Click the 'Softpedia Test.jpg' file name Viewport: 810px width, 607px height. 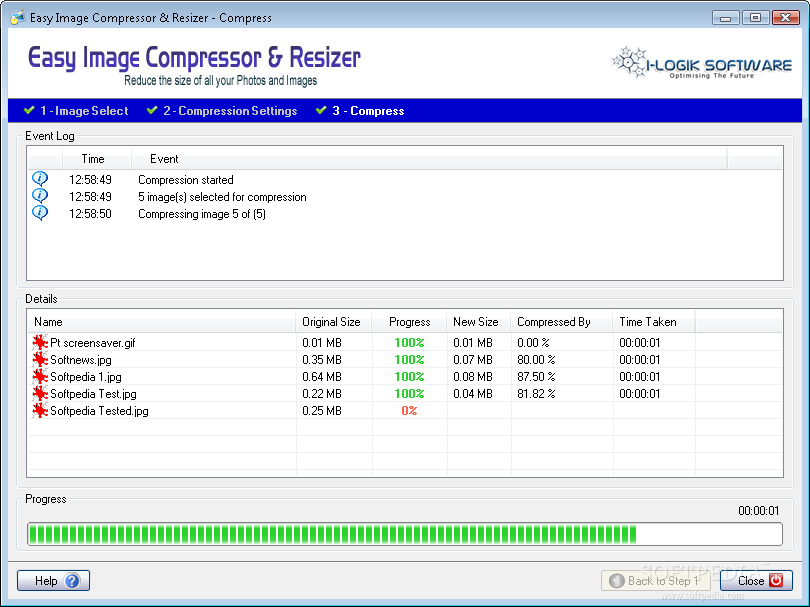click(94, 394)
